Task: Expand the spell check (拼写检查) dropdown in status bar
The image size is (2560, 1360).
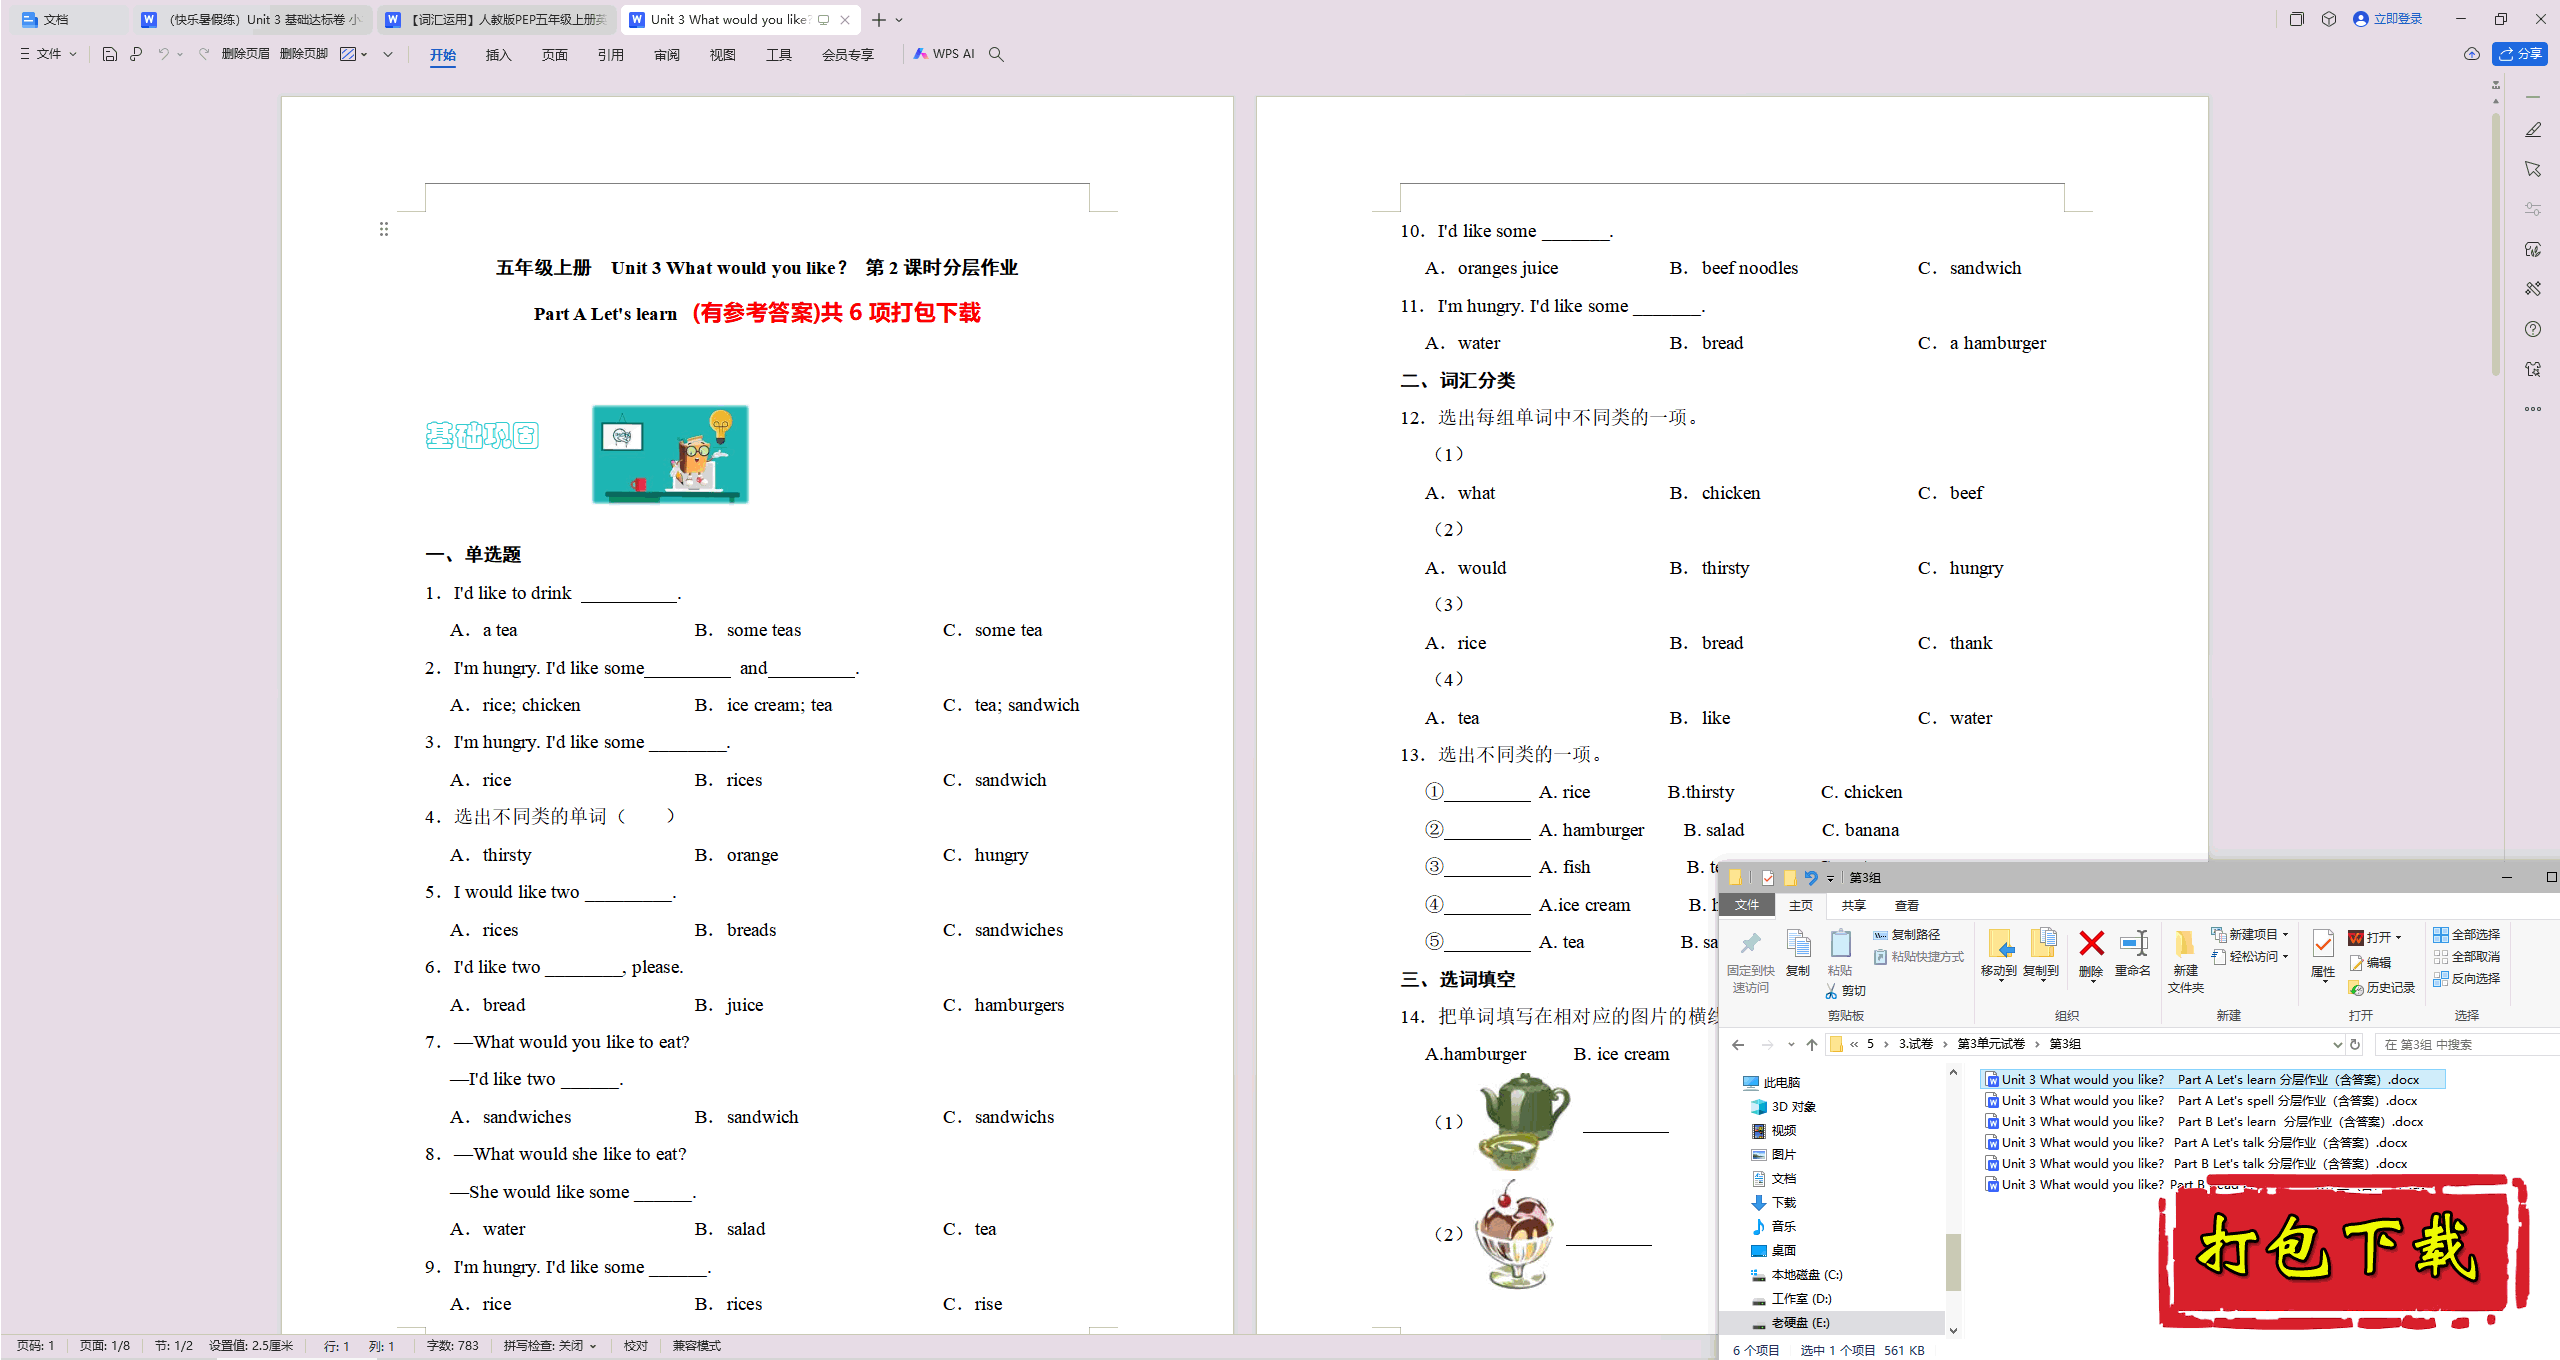Action: (593, 1346)
